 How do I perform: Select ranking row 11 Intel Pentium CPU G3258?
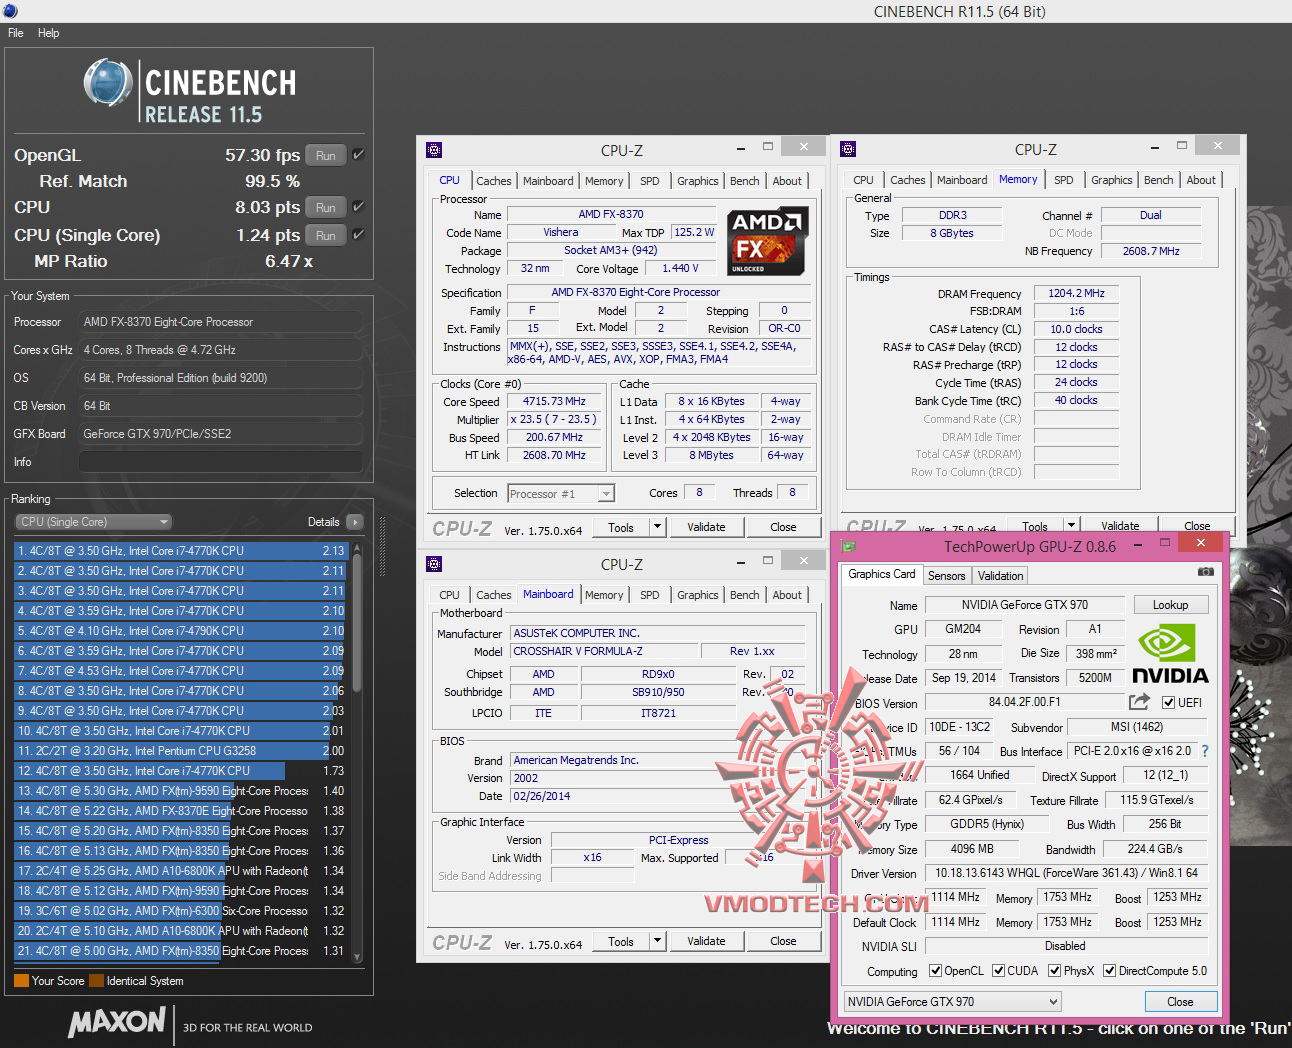[180, 751]
